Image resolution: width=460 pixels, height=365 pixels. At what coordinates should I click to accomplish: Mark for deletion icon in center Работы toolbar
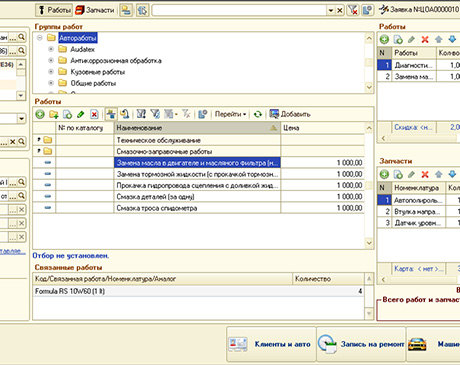(94, 114)
